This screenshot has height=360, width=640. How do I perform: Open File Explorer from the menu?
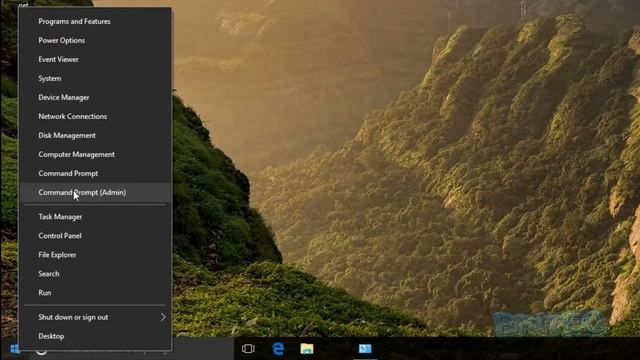click(95, 255)
